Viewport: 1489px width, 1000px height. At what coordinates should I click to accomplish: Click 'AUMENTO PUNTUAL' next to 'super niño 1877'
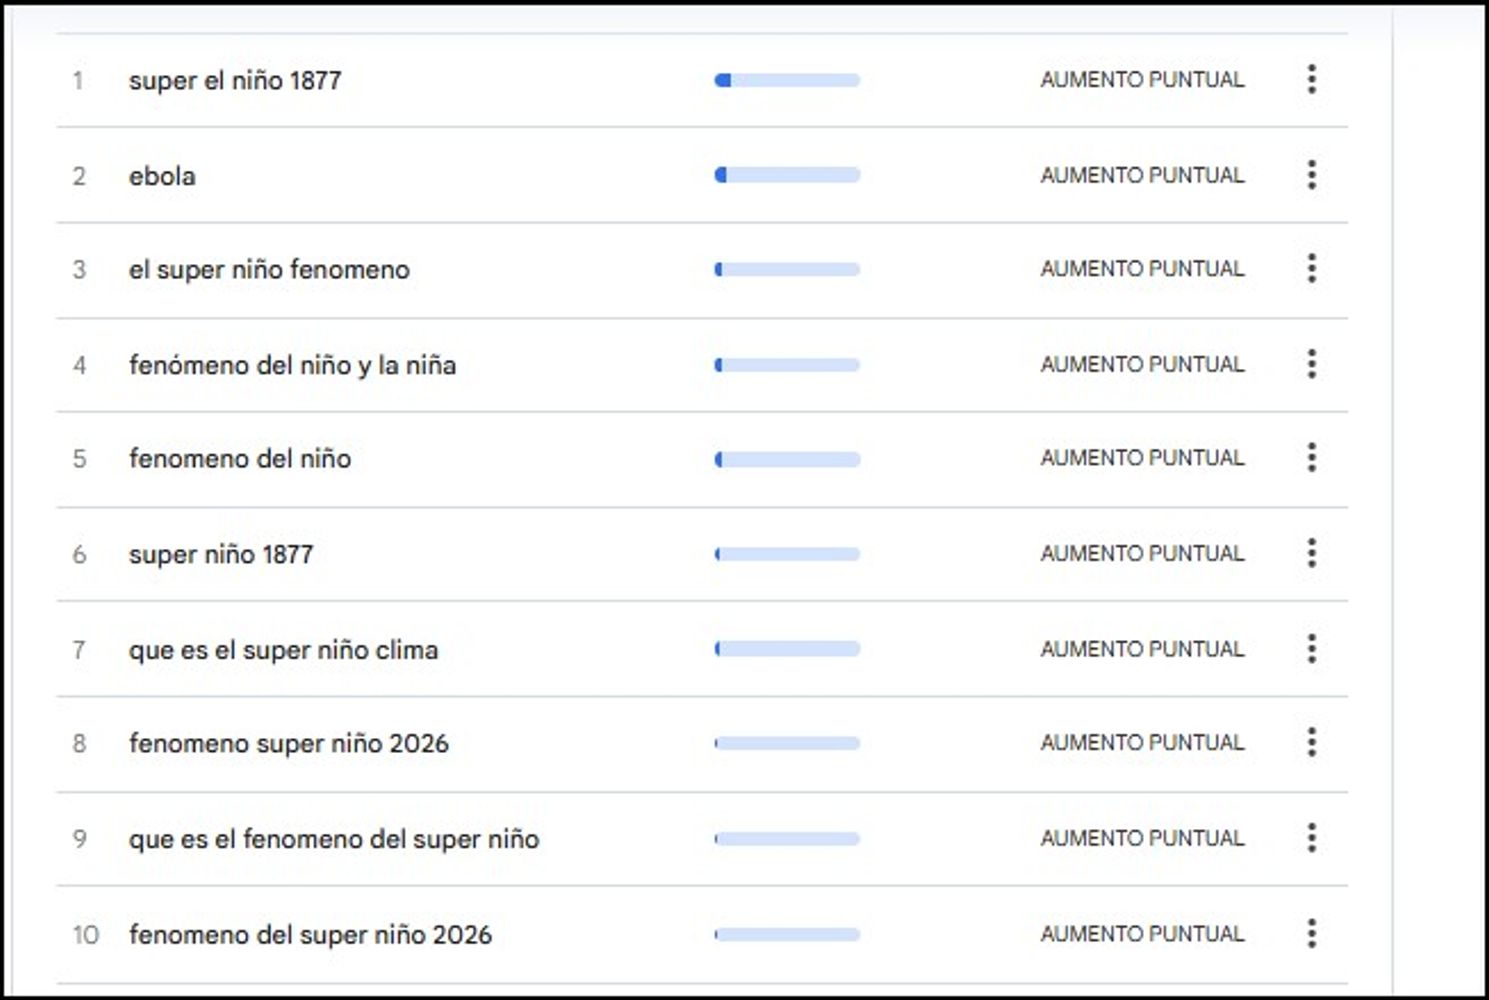coord(1142,554)
